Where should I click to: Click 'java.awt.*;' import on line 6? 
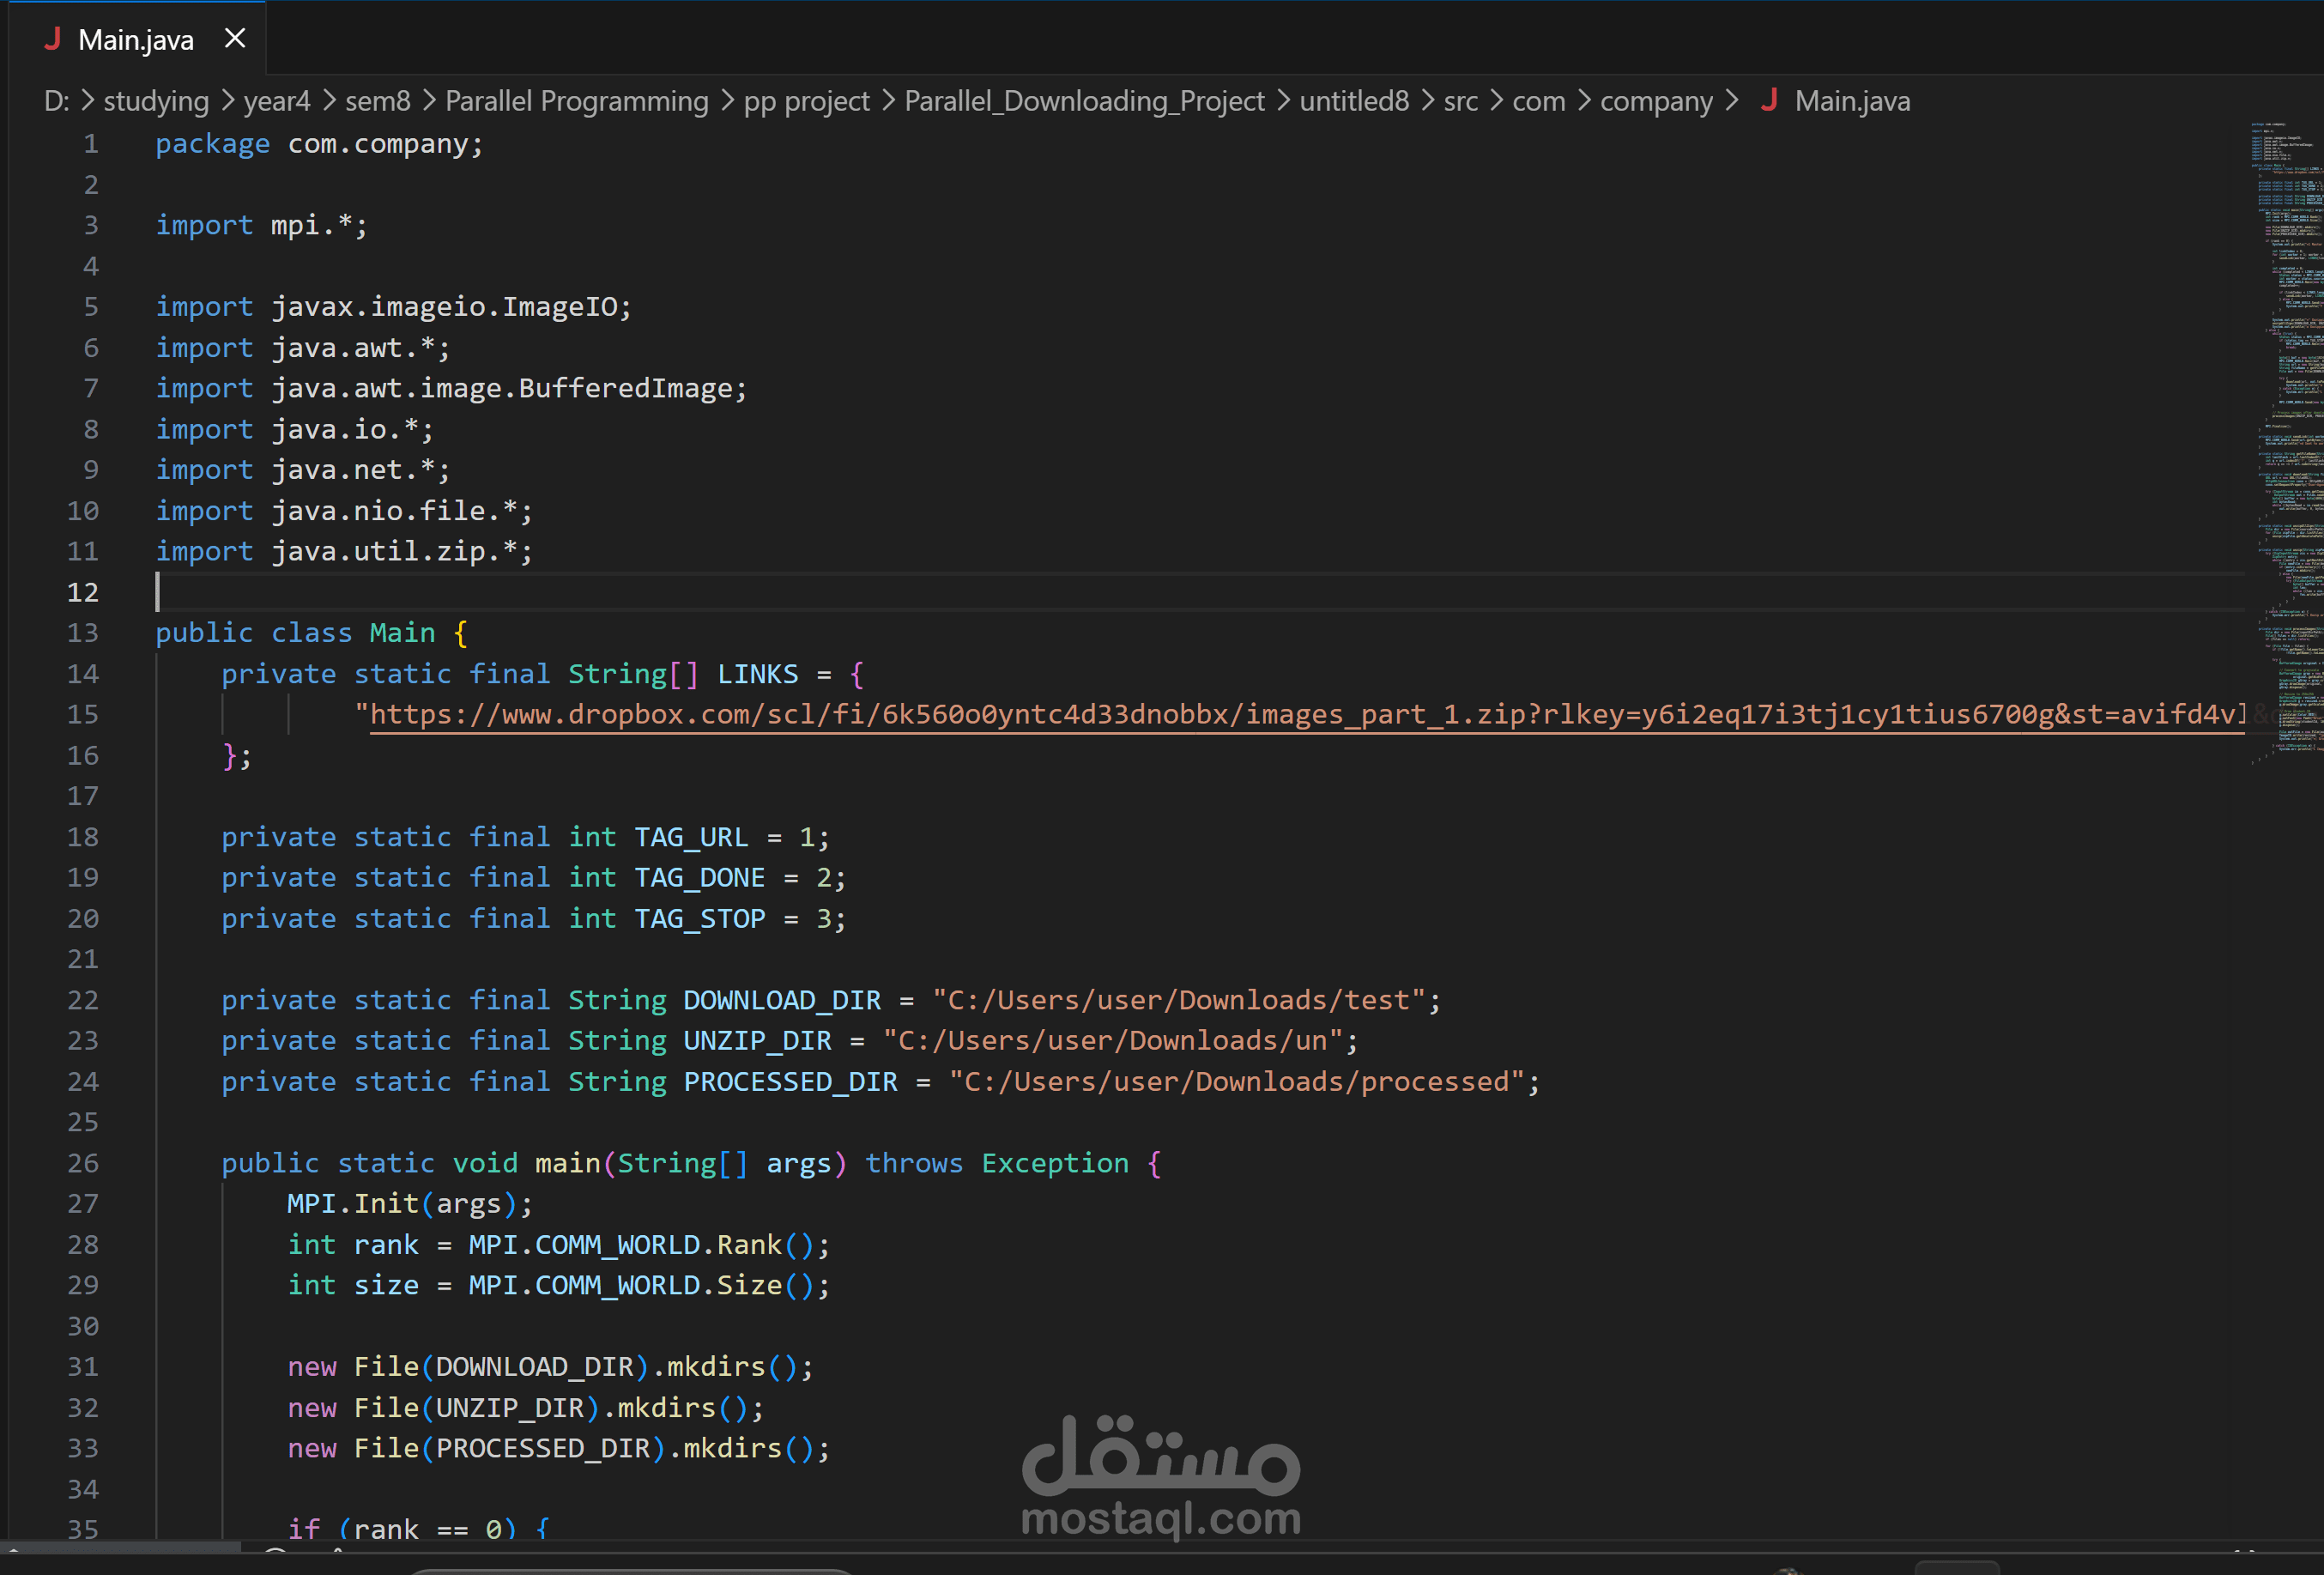pyautogui.click(x=361, y=348)
